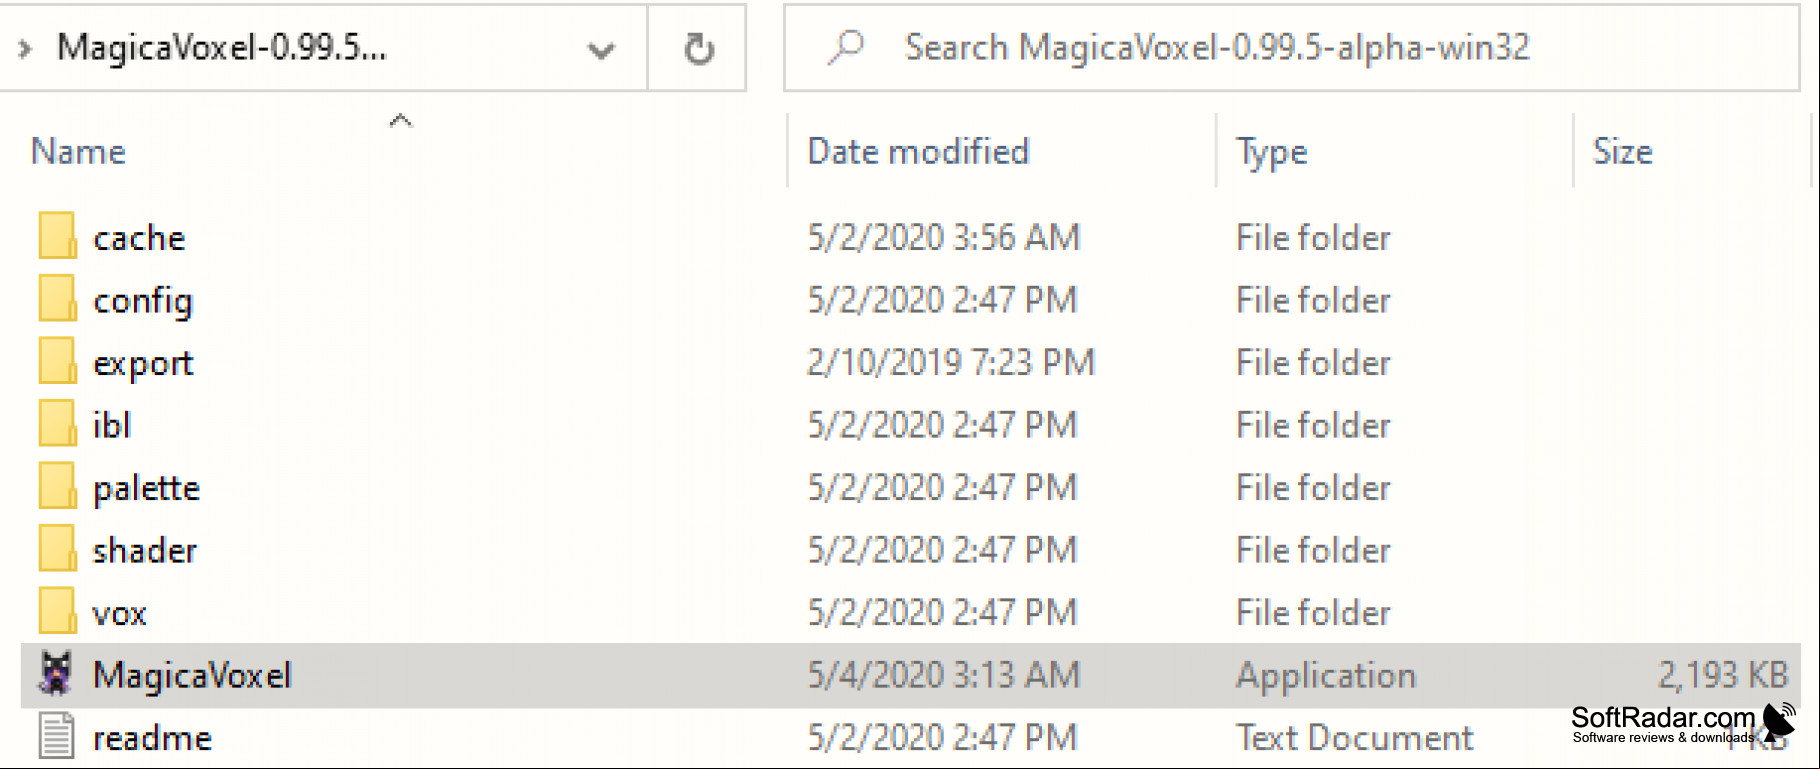Screen dimensions: 1820x769
Task: Toggle sort order with Name column arrow
Action: point(400,120)
